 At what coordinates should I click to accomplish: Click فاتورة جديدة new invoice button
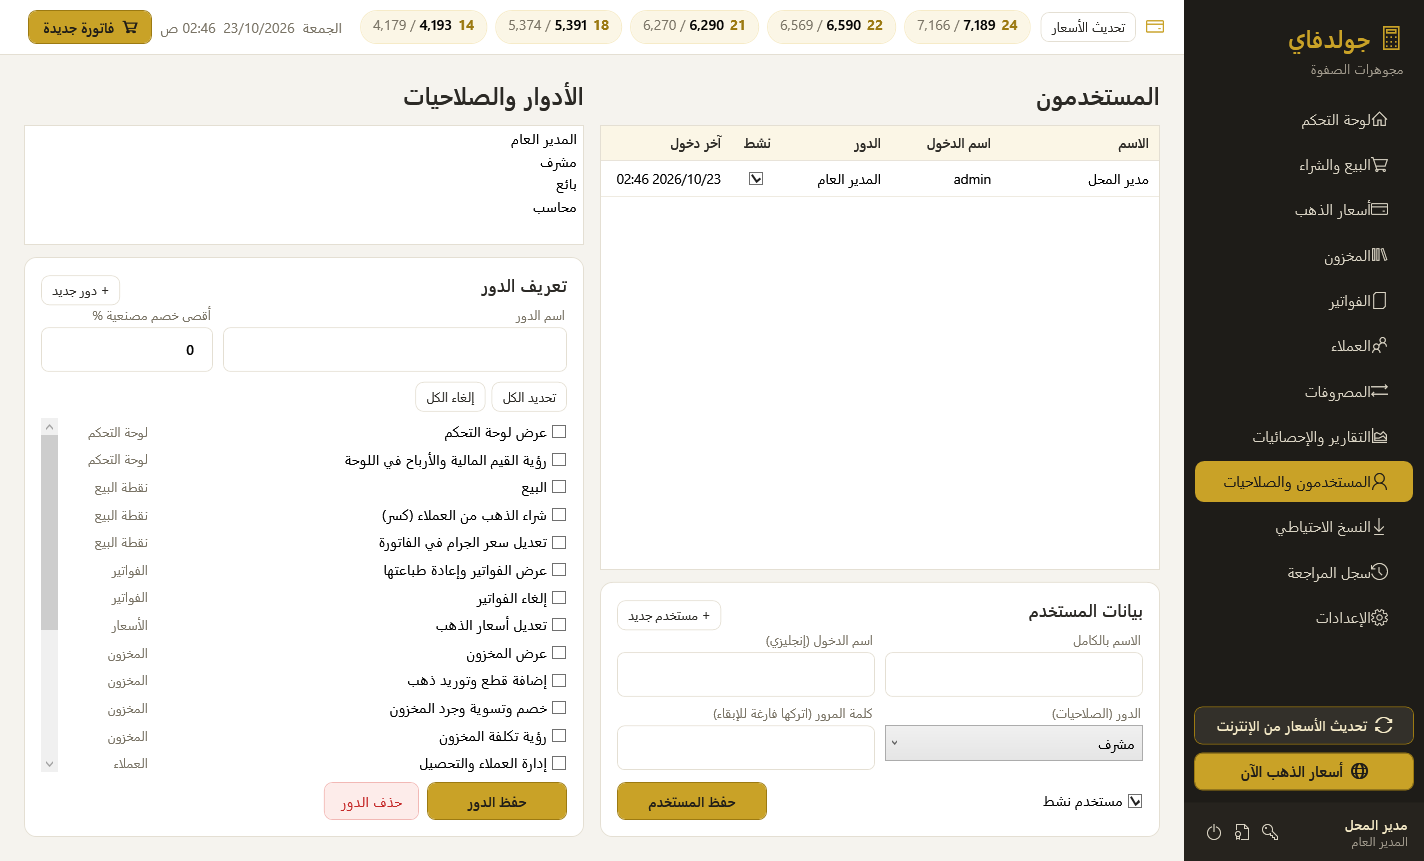point(90,27)
